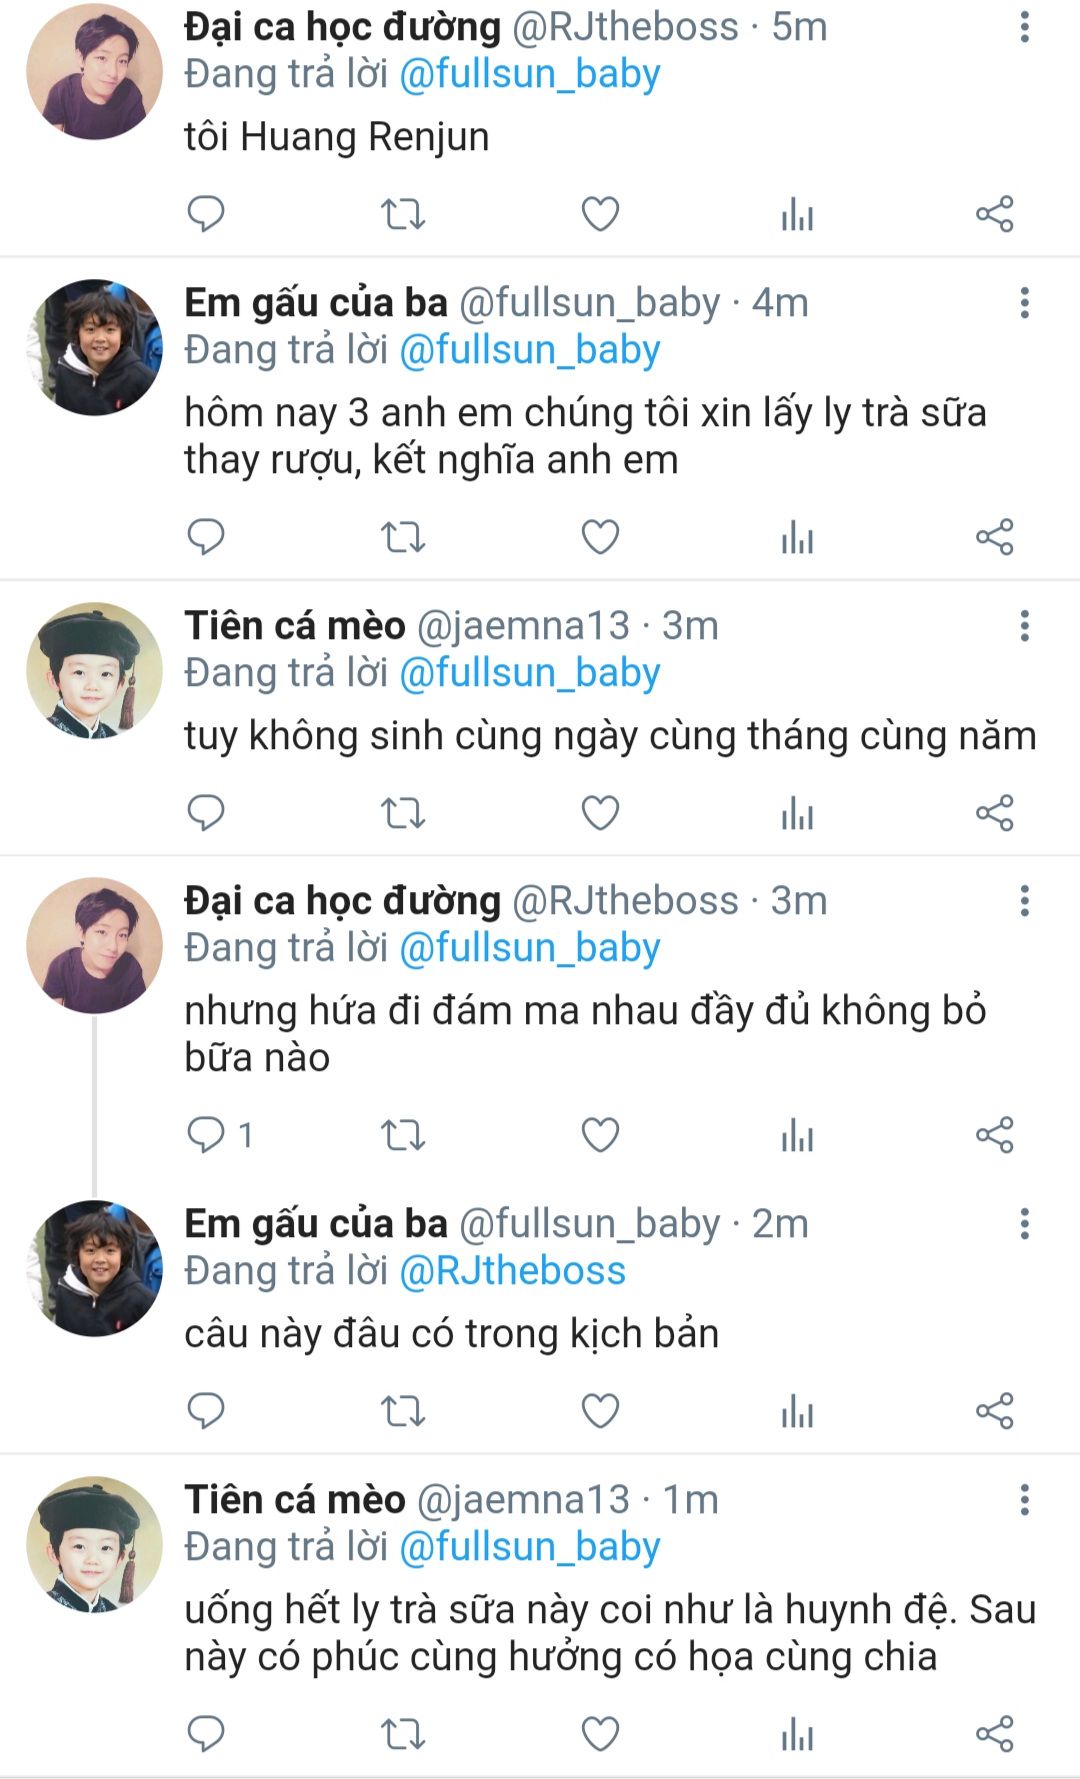This screenshot has width=1080, height=1779.
Task: Open replies on "nhưng hứa đi đám ma" tweet
Action: click(220, 1135)
